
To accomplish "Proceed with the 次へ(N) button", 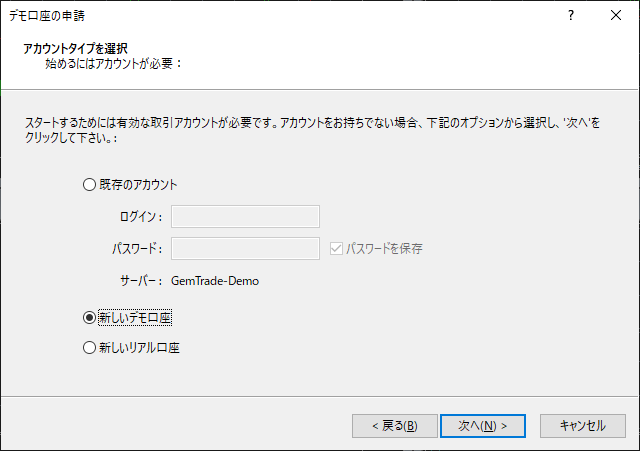I will pyautogui.click(x=483, y=426).
